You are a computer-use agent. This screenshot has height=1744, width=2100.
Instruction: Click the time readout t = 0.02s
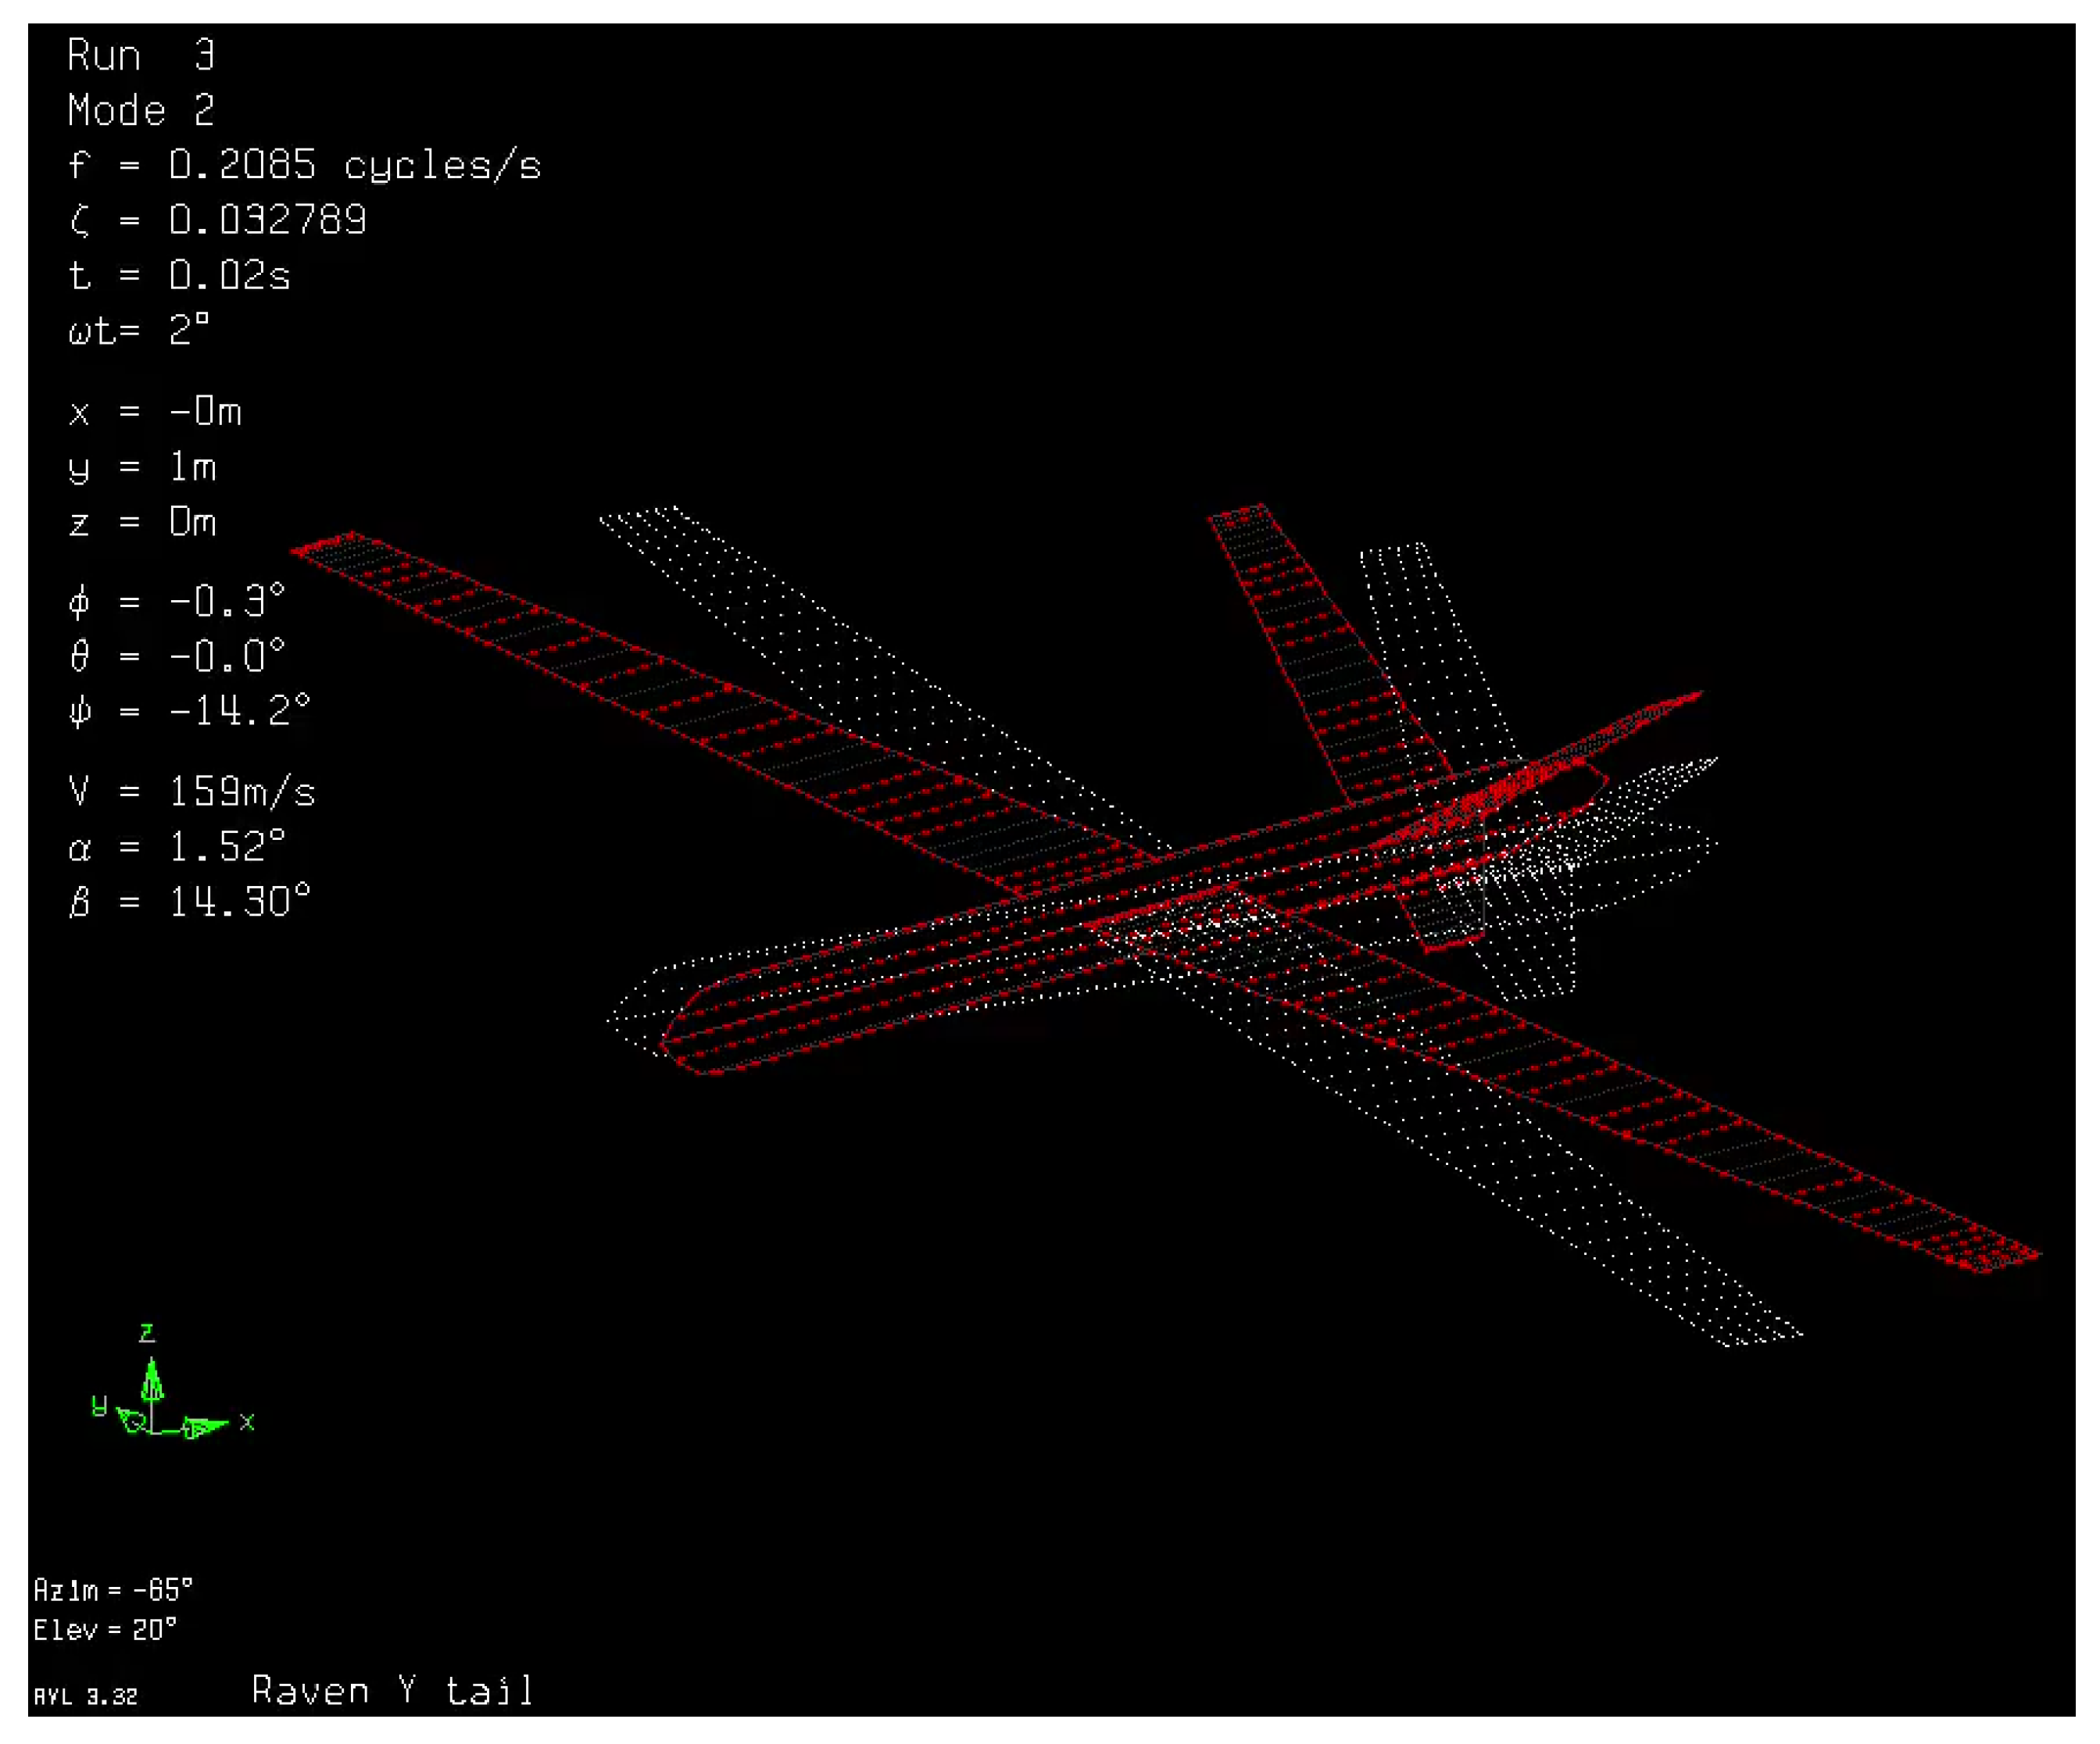(x=179, y=275)
